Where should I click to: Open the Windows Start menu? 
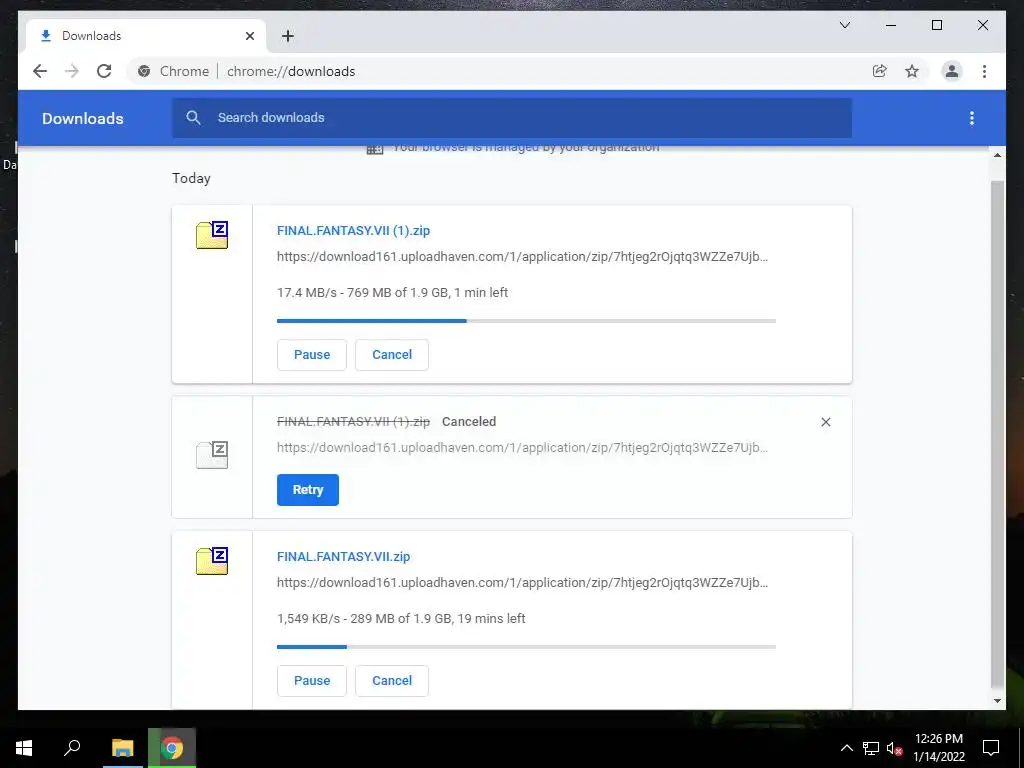[24, 748]
